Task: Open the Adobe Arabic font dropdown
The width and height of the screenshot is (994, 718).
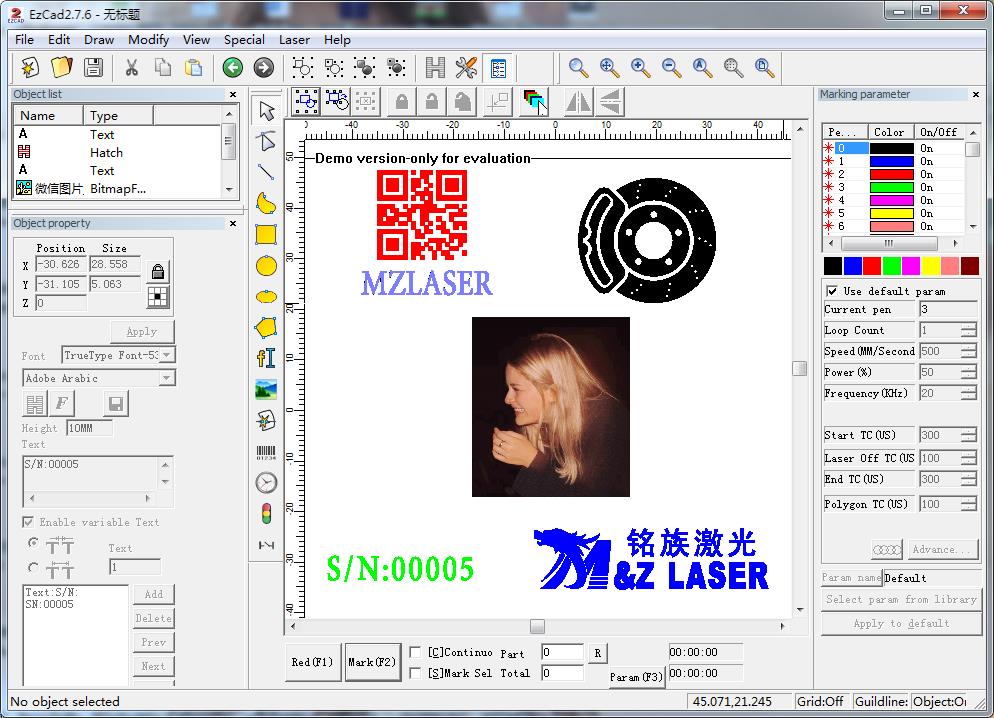Action: 167,378
